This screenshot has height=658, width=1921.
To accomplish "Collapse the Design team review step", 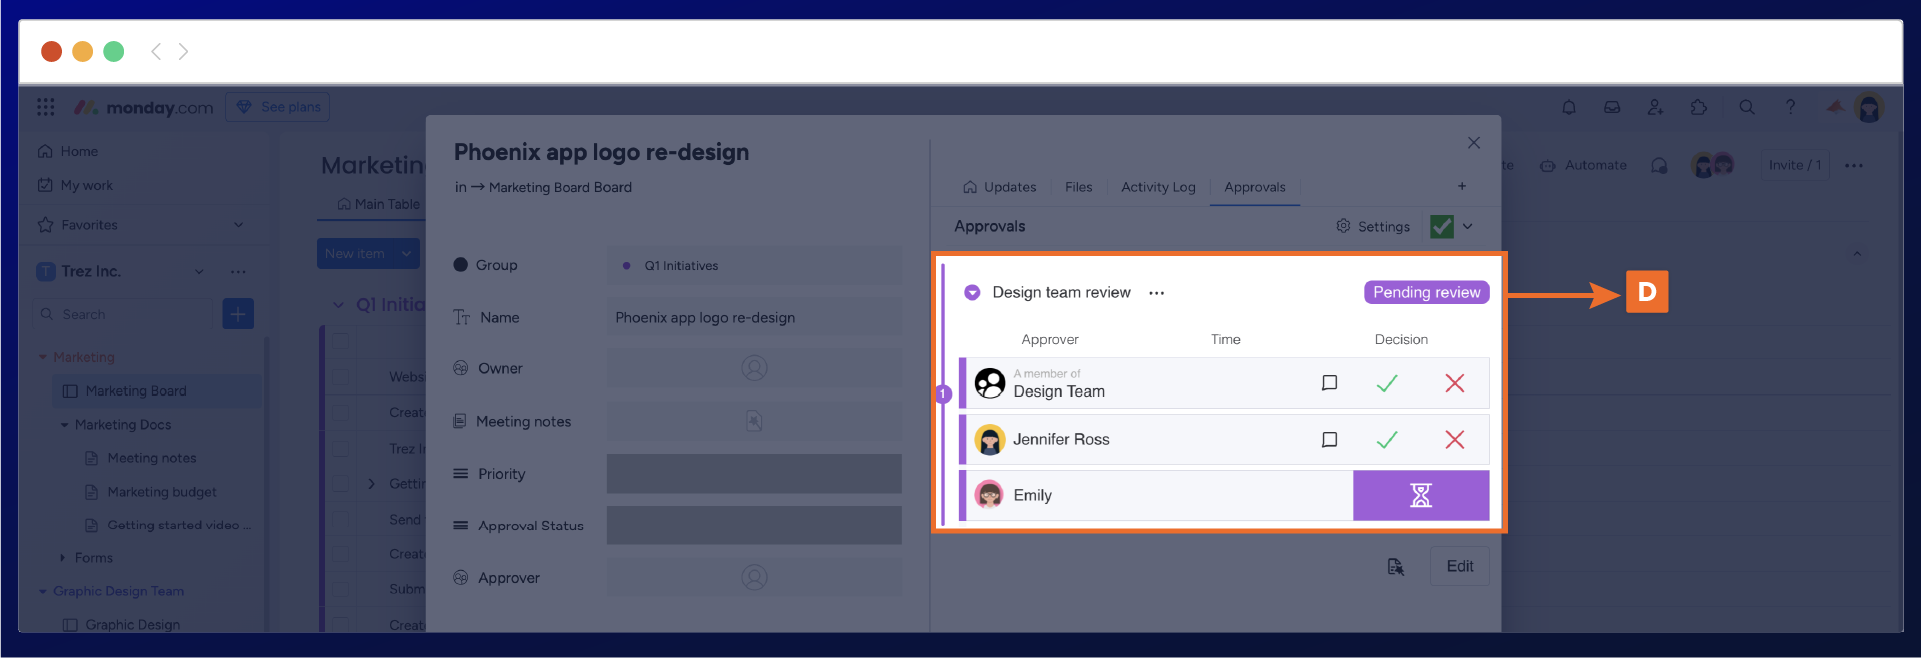I will click(x=971, y=293).
